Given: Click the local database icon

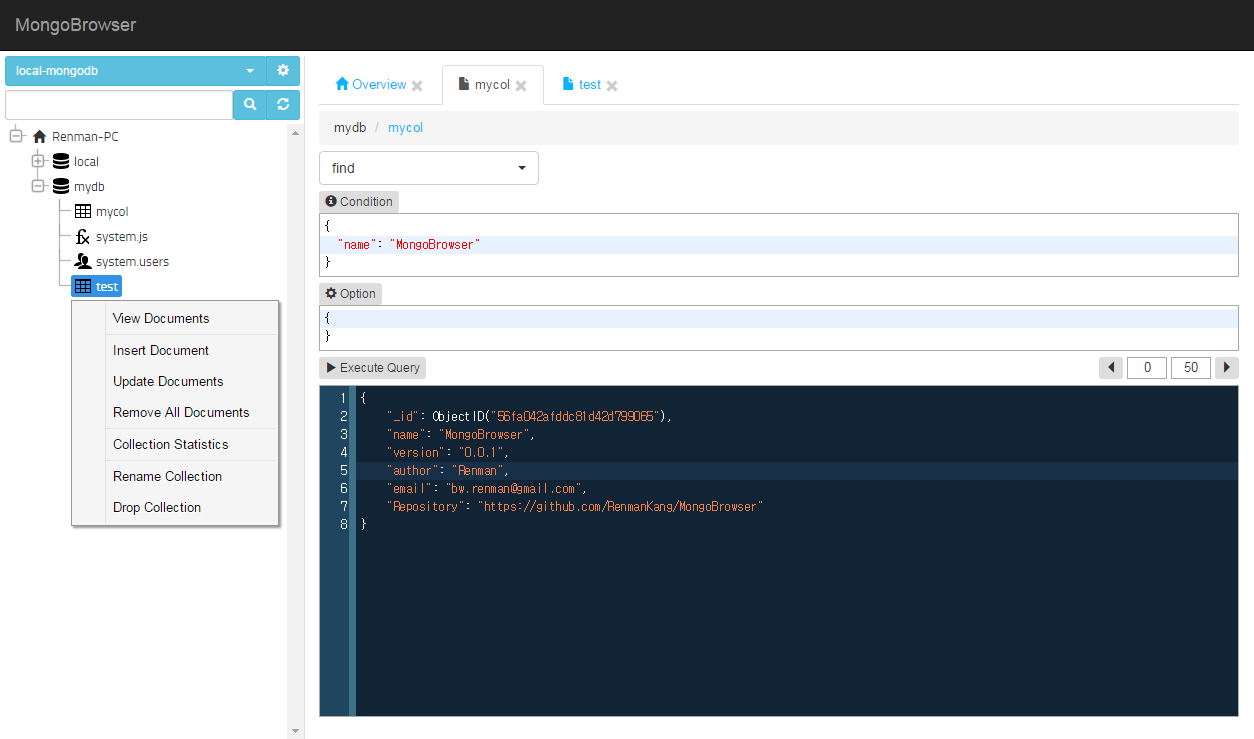Looking at the screenshot, I should click(x=62, y=161).
